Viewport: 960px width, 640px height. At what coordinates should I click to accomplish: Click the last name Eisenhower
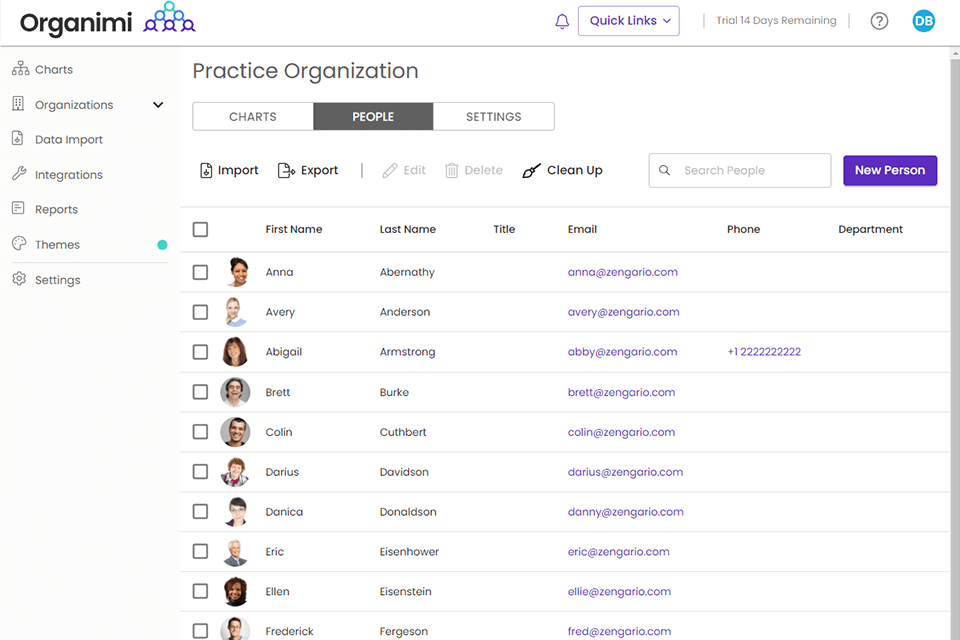click(409, 551)
